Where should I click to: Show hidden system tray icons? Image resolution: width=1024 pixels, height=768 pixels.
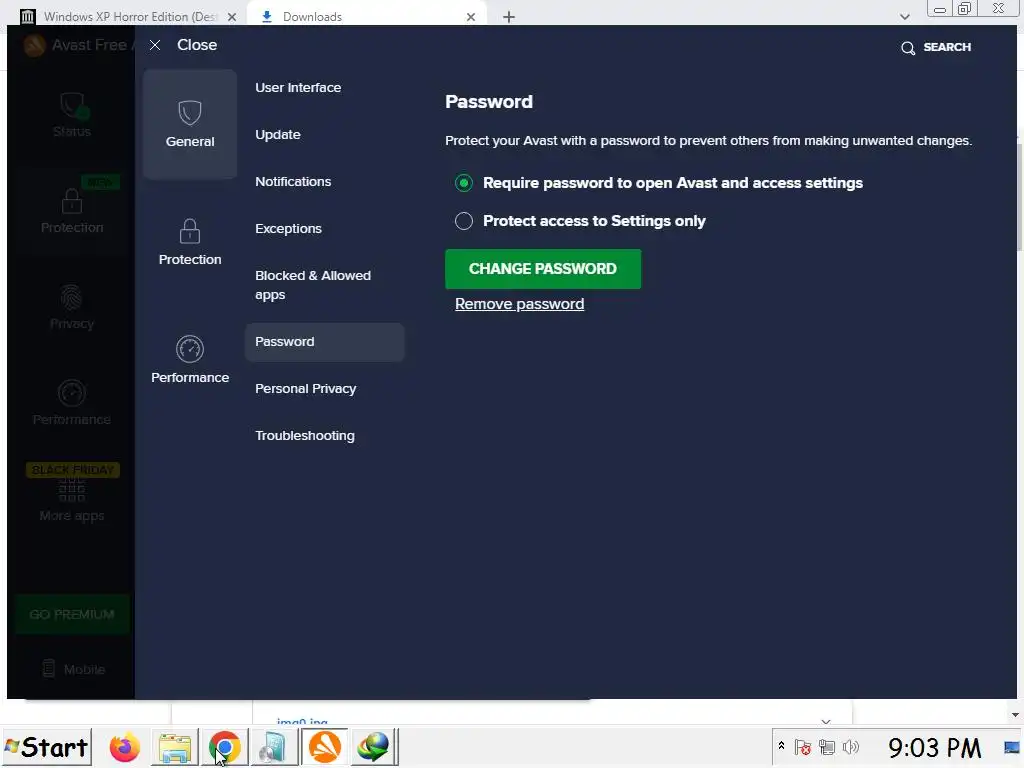[781, 745]
